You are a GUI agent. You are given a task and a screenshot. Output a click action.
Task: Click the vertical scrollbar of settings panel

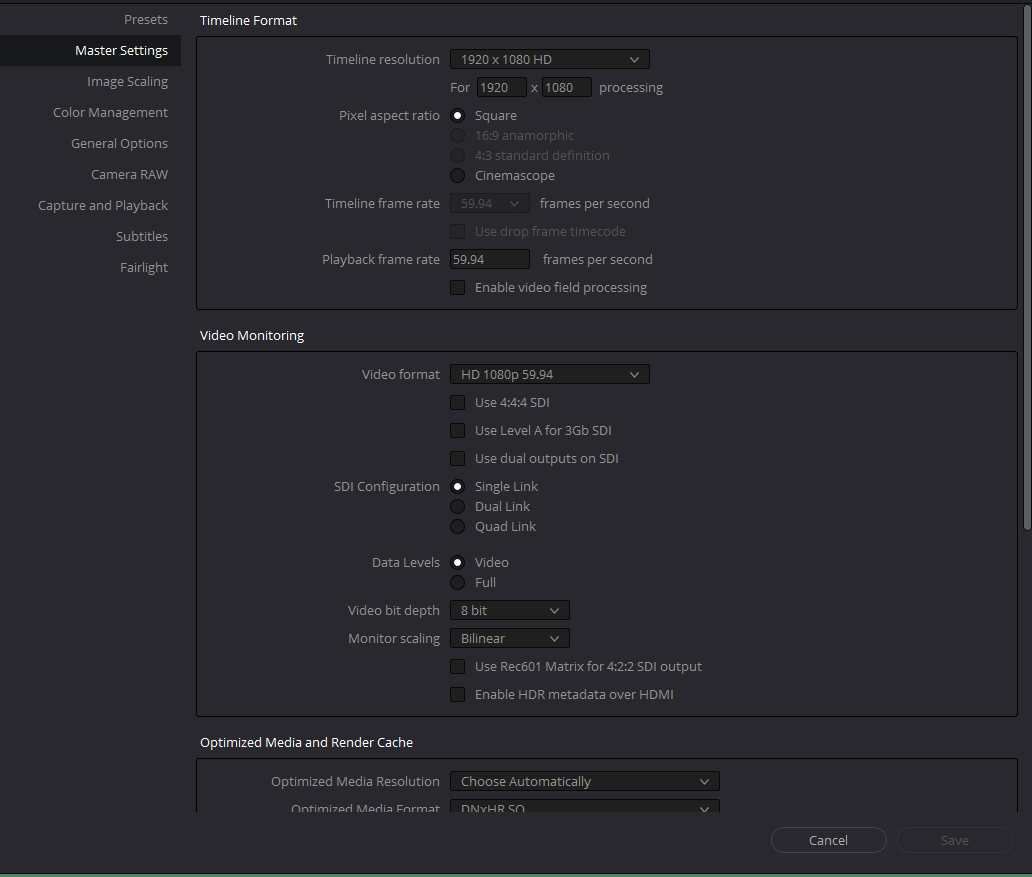1027,267
